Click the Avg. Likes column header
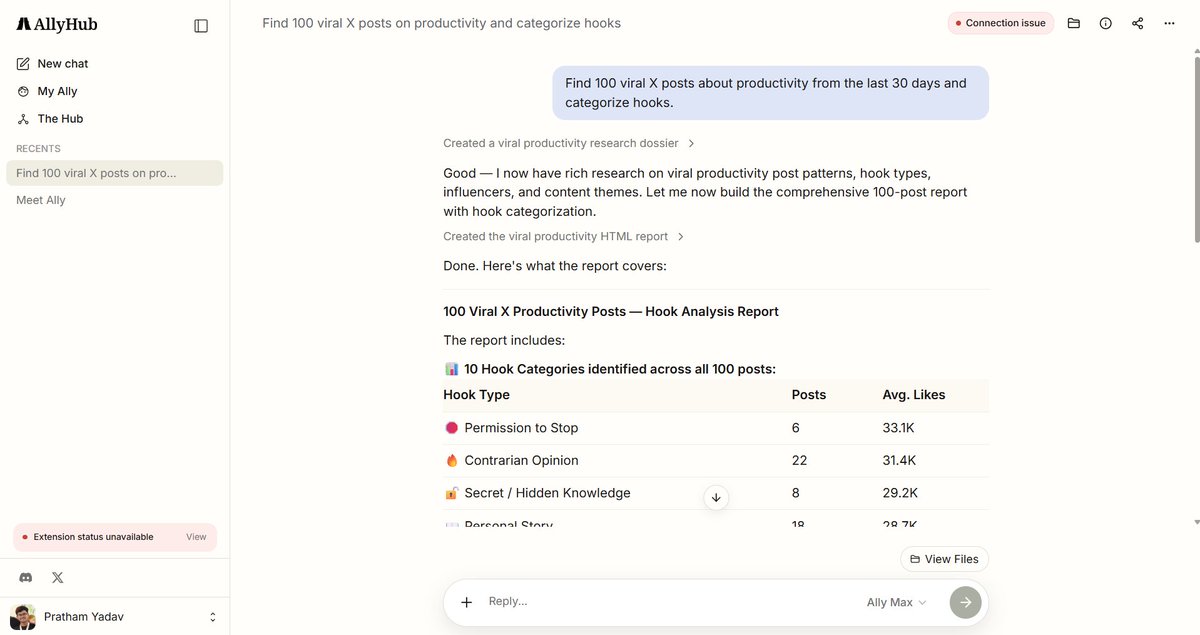 (x=914, y=395)
